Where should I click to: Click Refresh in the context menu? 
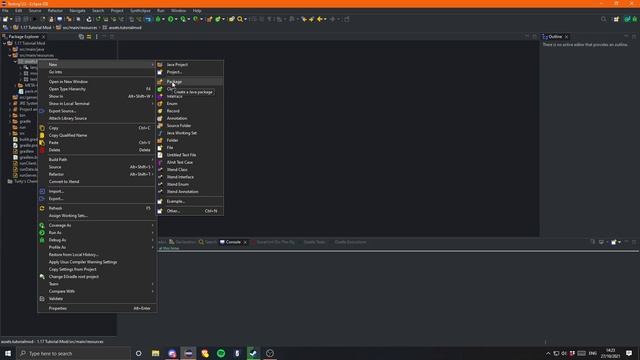[x=97, y=209]
